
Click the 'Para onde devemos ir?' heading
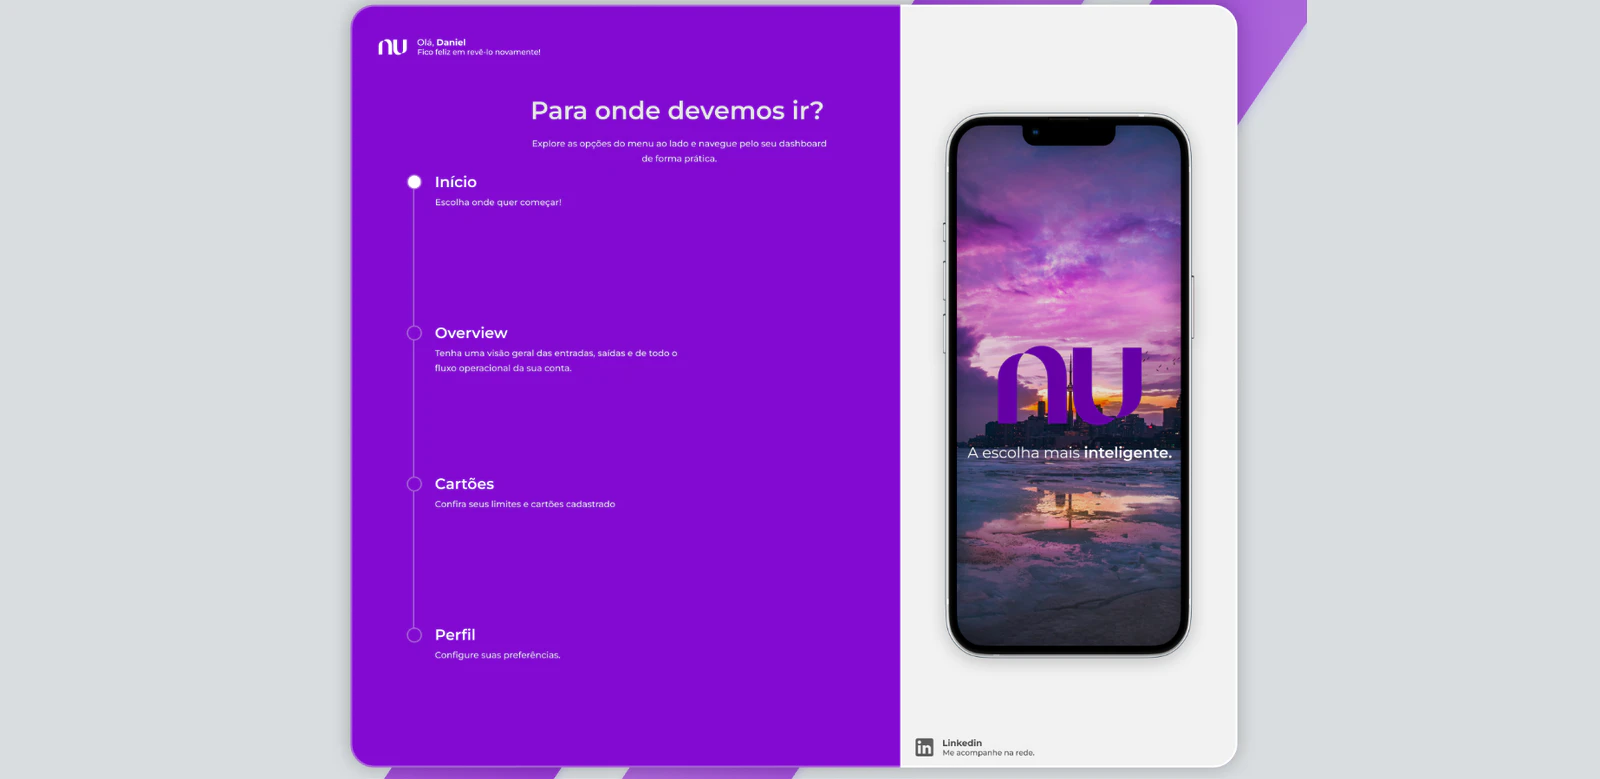coord(677,110)
